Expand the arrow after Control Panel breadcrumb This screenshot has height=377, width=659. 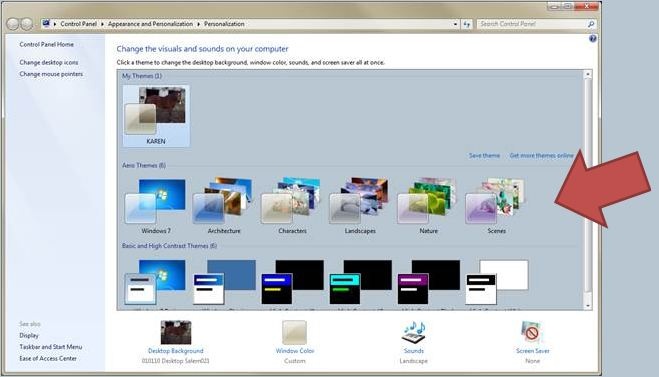click(x=102, y=24)
